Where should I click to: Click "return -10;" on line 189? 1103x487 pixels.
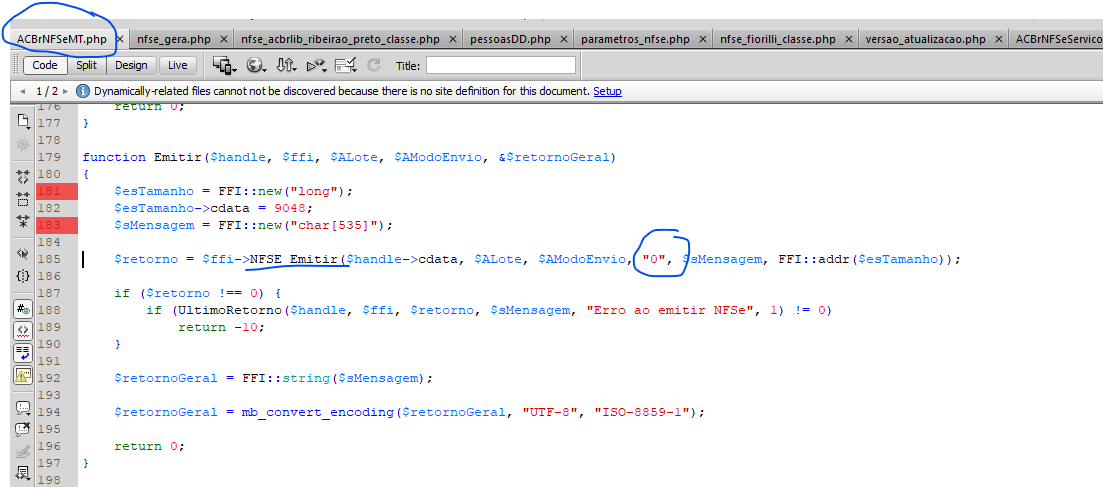point(221,327)
